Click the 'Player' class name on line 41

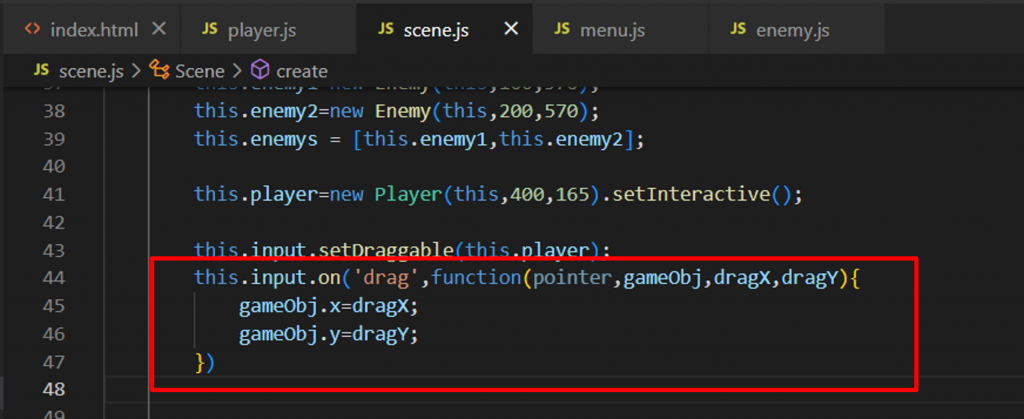[406, 195]
